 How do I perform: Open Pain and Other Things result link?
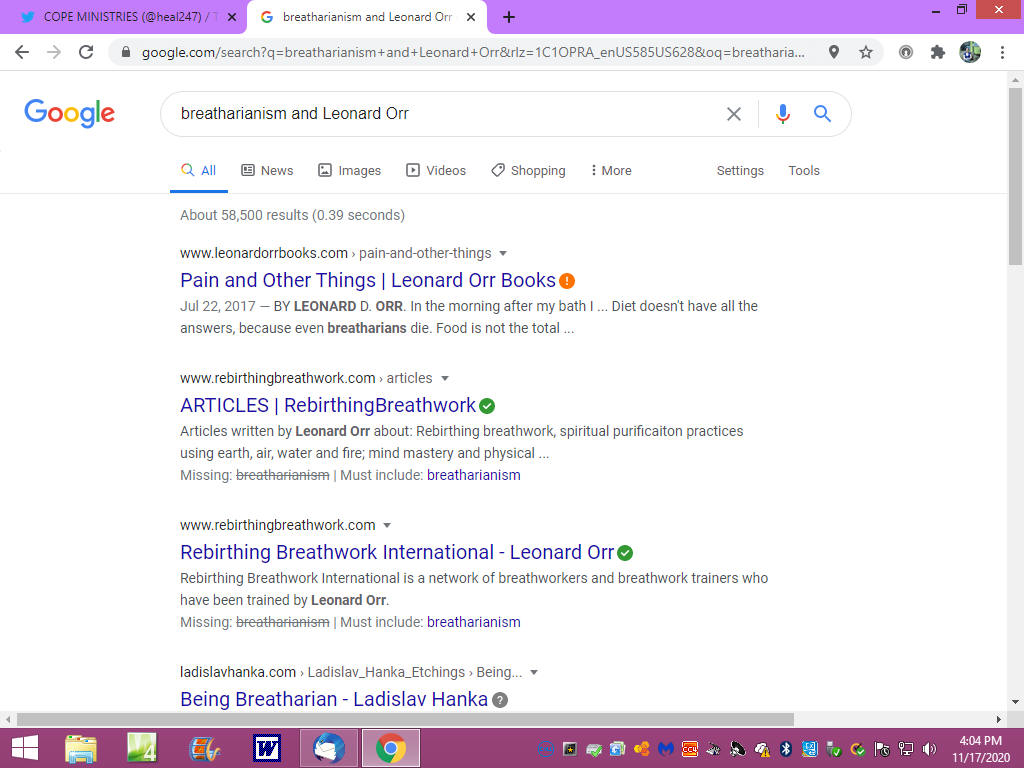click(x=368, y=280)
